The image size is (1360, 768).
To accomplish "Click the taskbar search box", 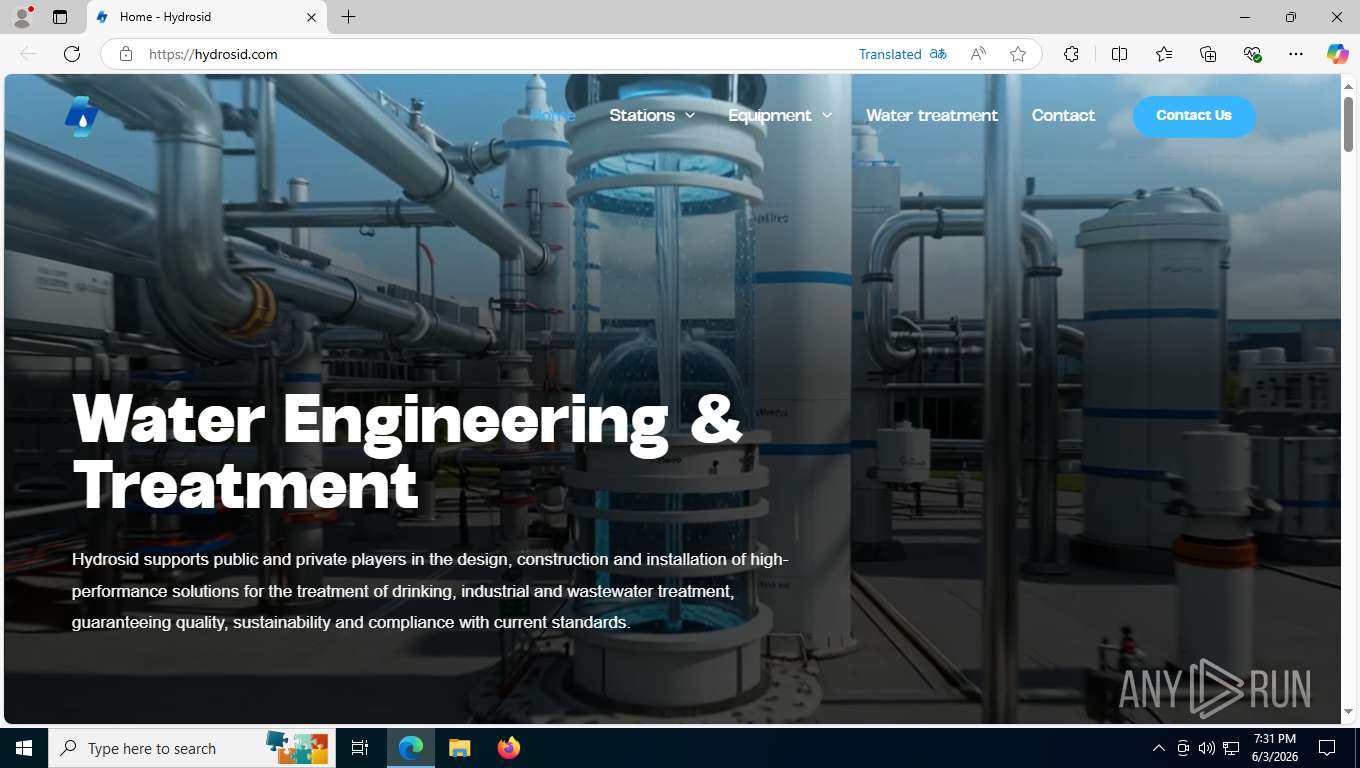I will pos(190,748).
